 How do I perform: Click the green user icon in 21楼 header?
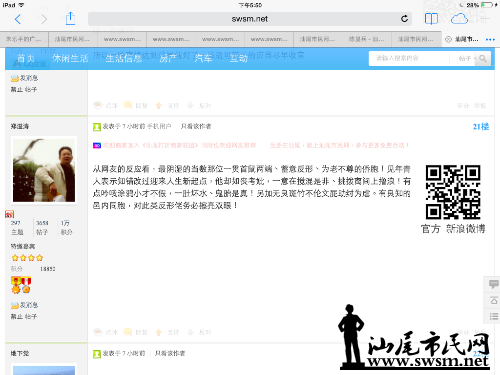click(x=97, y=127)
